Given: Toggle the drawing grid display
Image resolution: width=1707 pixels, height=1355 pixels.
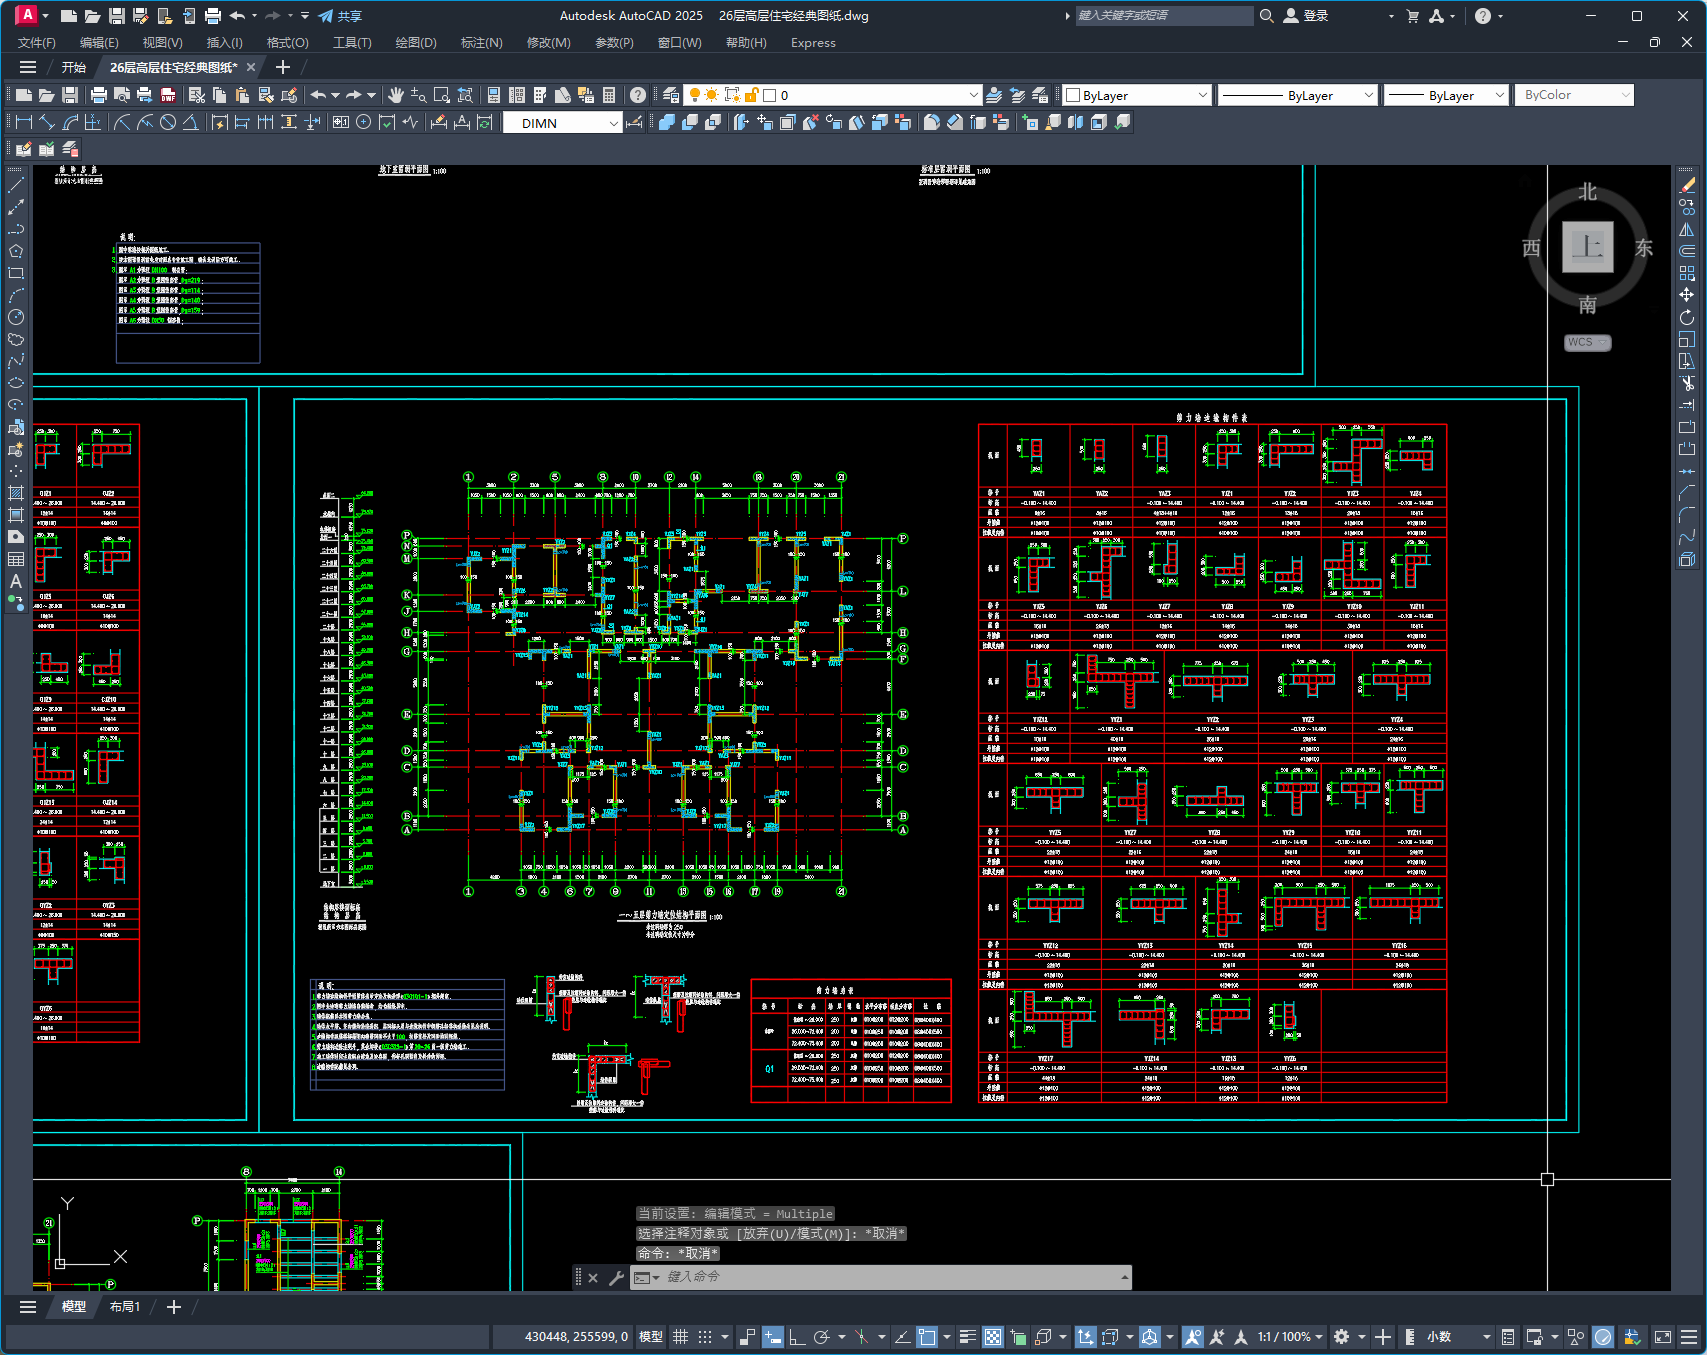Looking at the screenshot, I should point(680,1337).
